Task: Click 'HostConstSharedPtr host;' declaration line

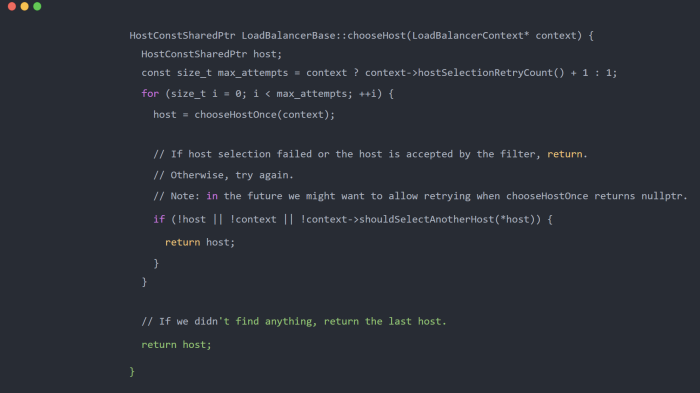Action: 212,54
